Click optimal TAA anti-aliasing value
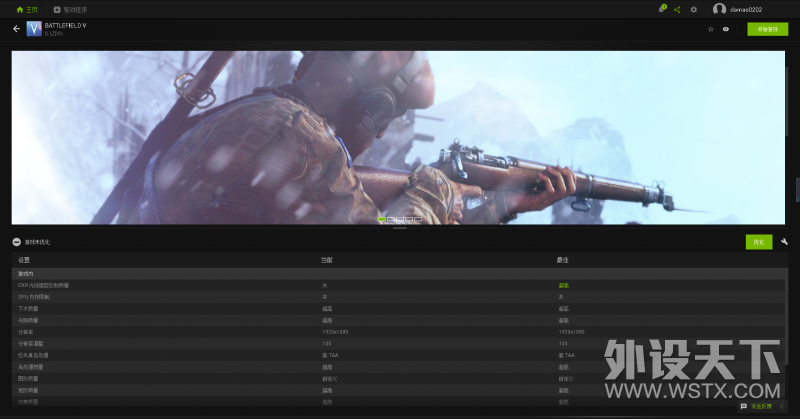 point(566,356)
